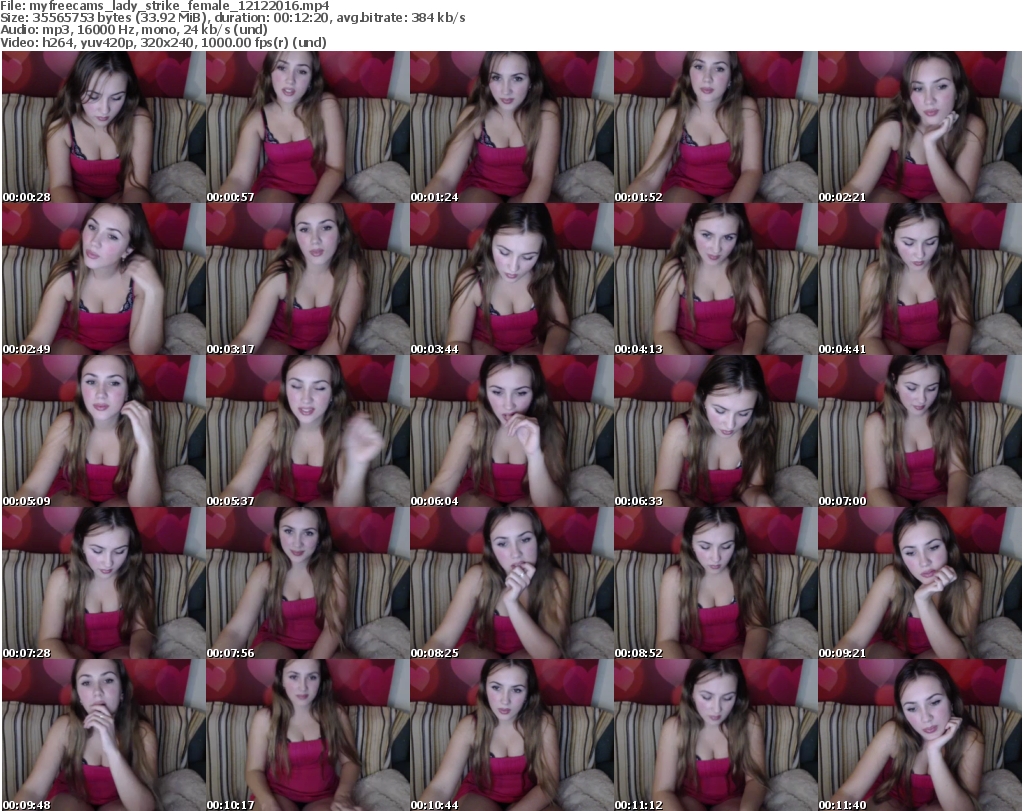The height and width of the screenshot is (811, 1024).
Task: Click the File name header line
Action: click(165, 6)
